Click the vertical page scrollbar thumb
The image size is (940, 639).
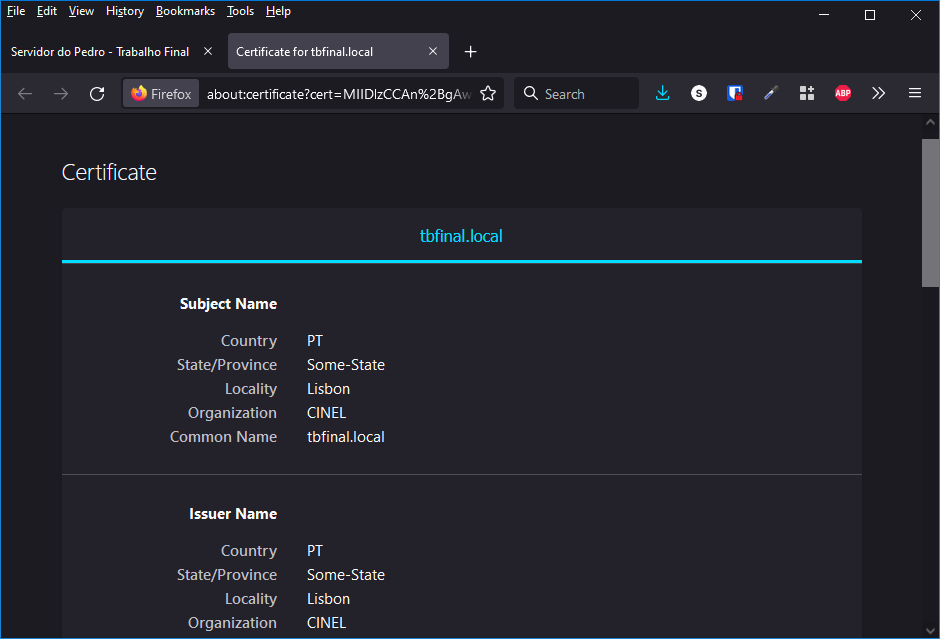930,212
